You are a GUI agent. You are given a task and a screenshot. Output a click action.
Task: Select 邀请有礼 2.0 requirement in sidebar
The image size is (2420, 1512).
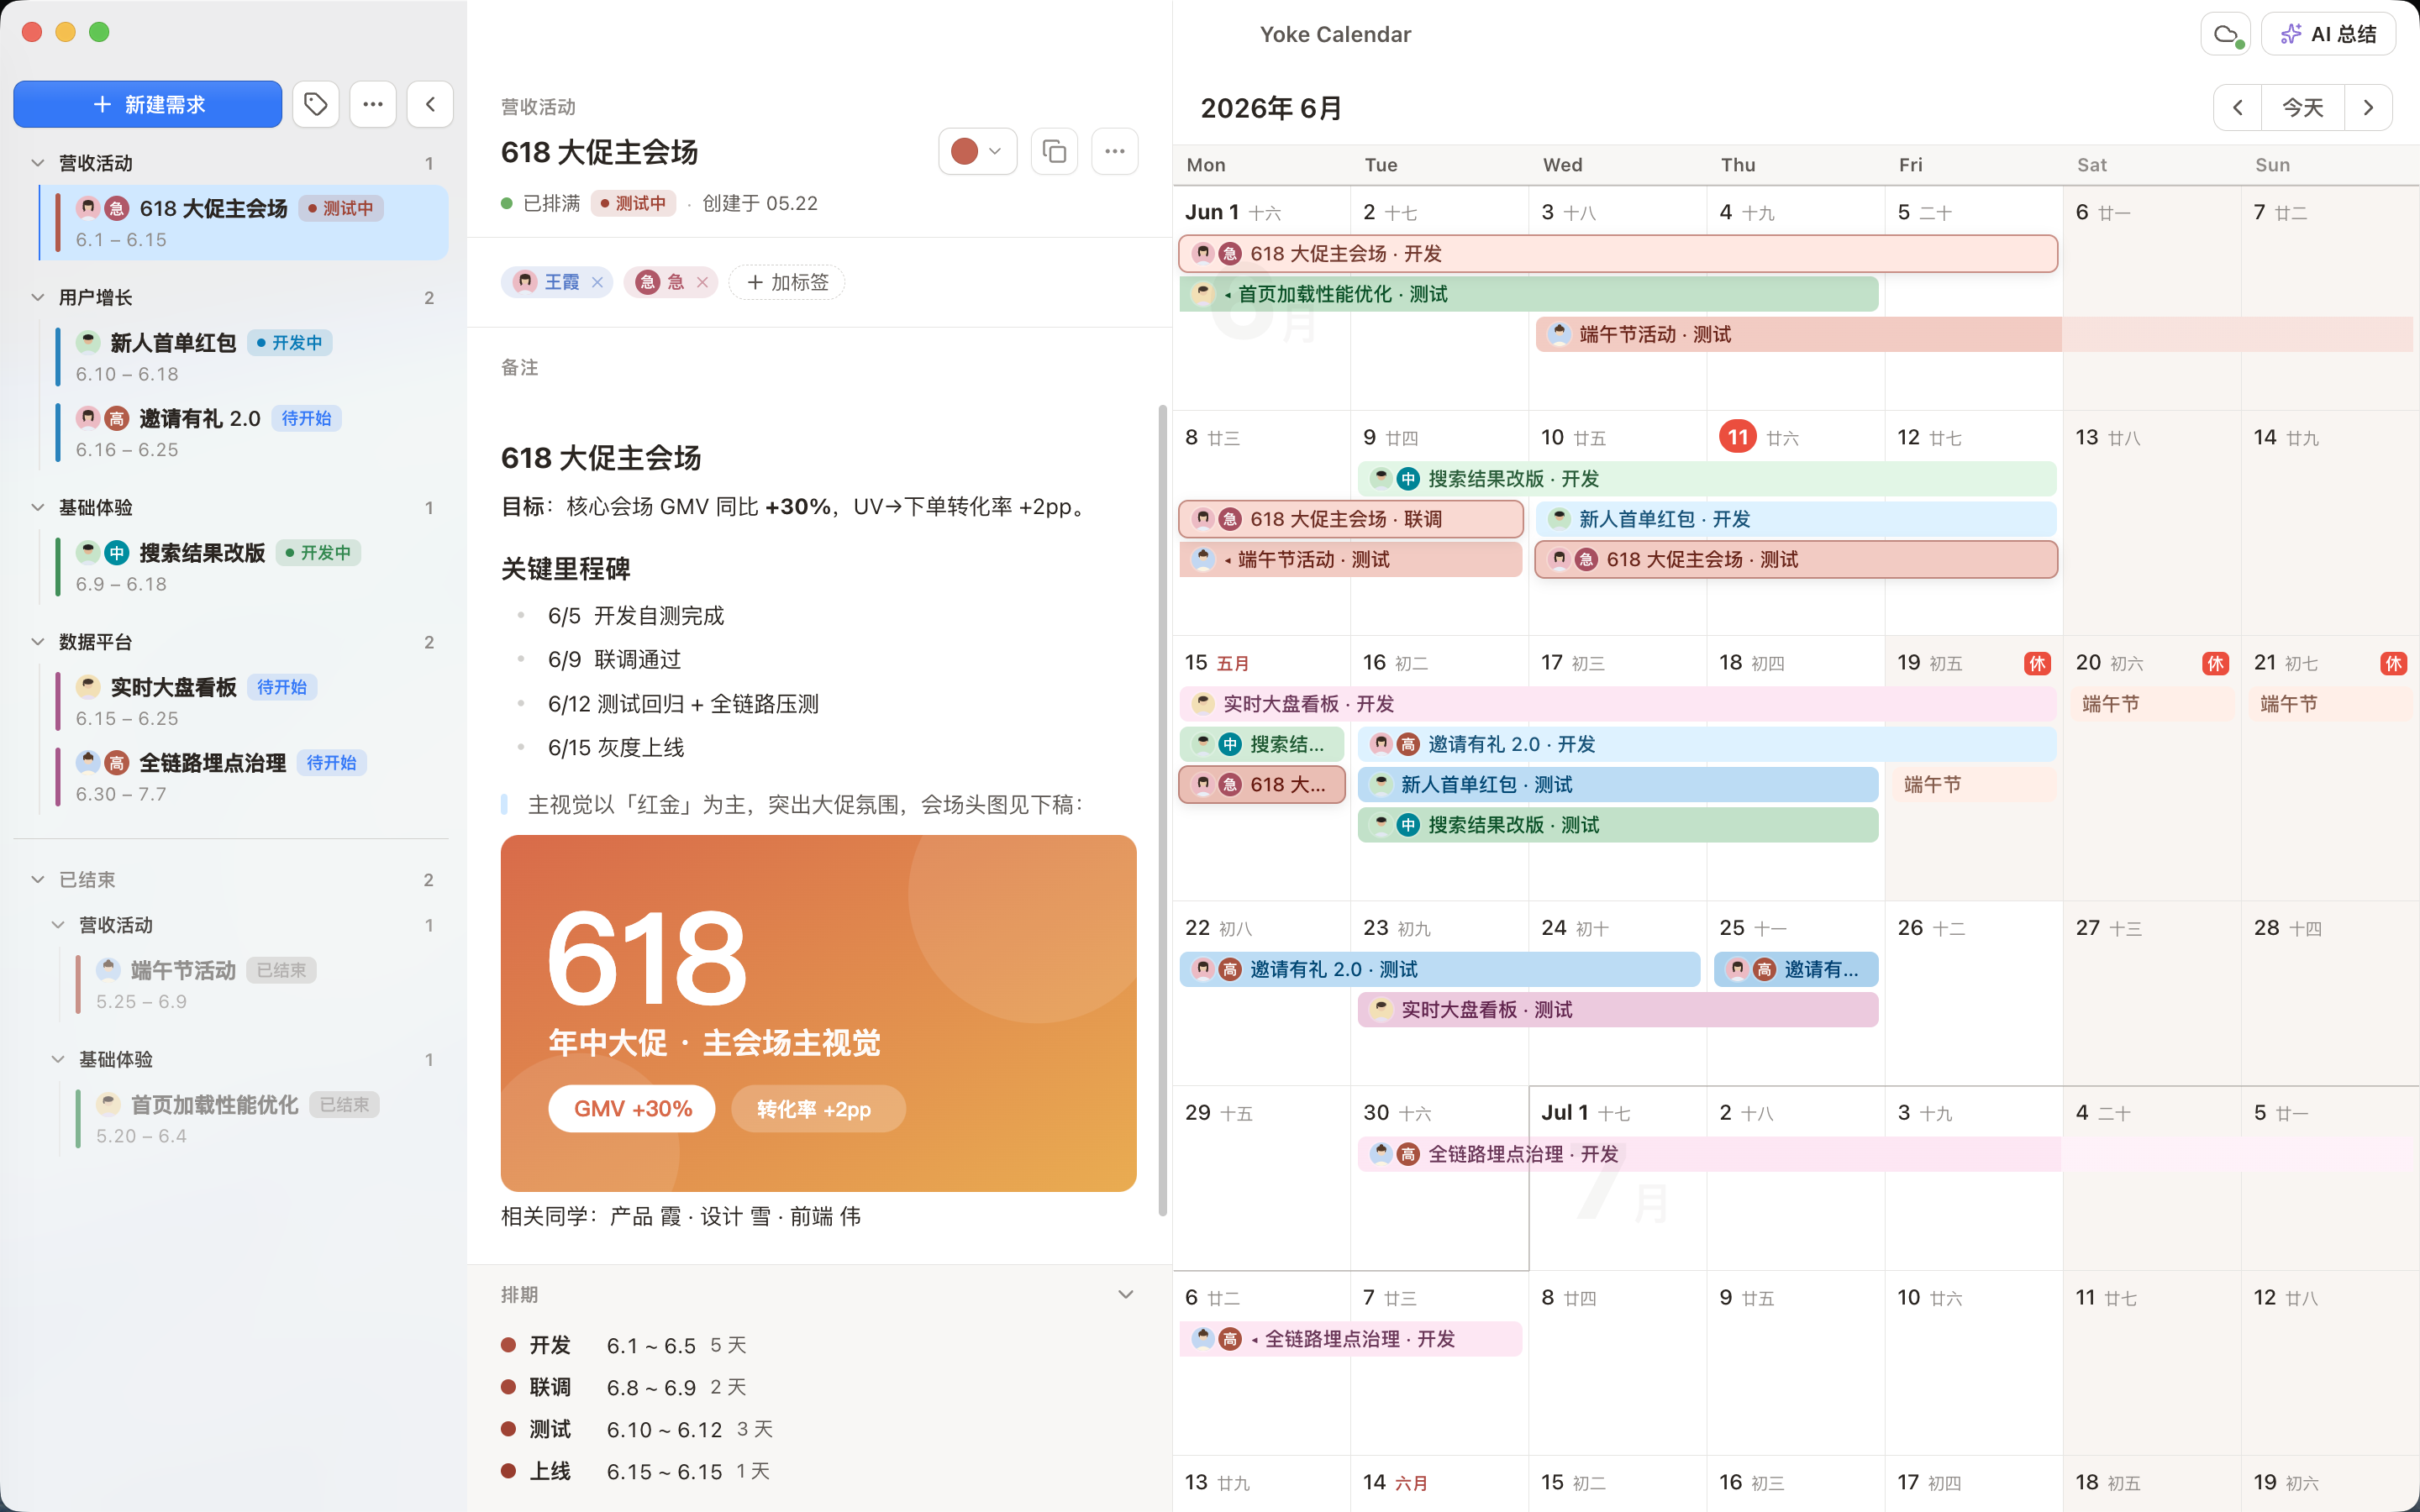244,433
